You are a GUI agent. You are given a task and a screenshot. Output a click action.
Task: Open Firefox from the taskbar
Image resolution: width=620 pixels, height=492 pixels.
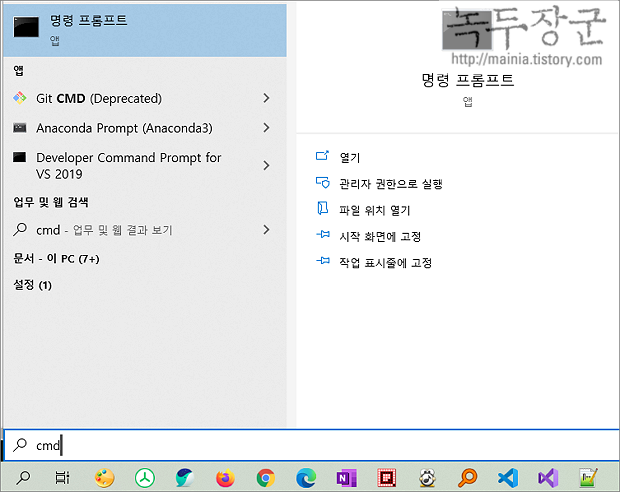coord(225,478)
